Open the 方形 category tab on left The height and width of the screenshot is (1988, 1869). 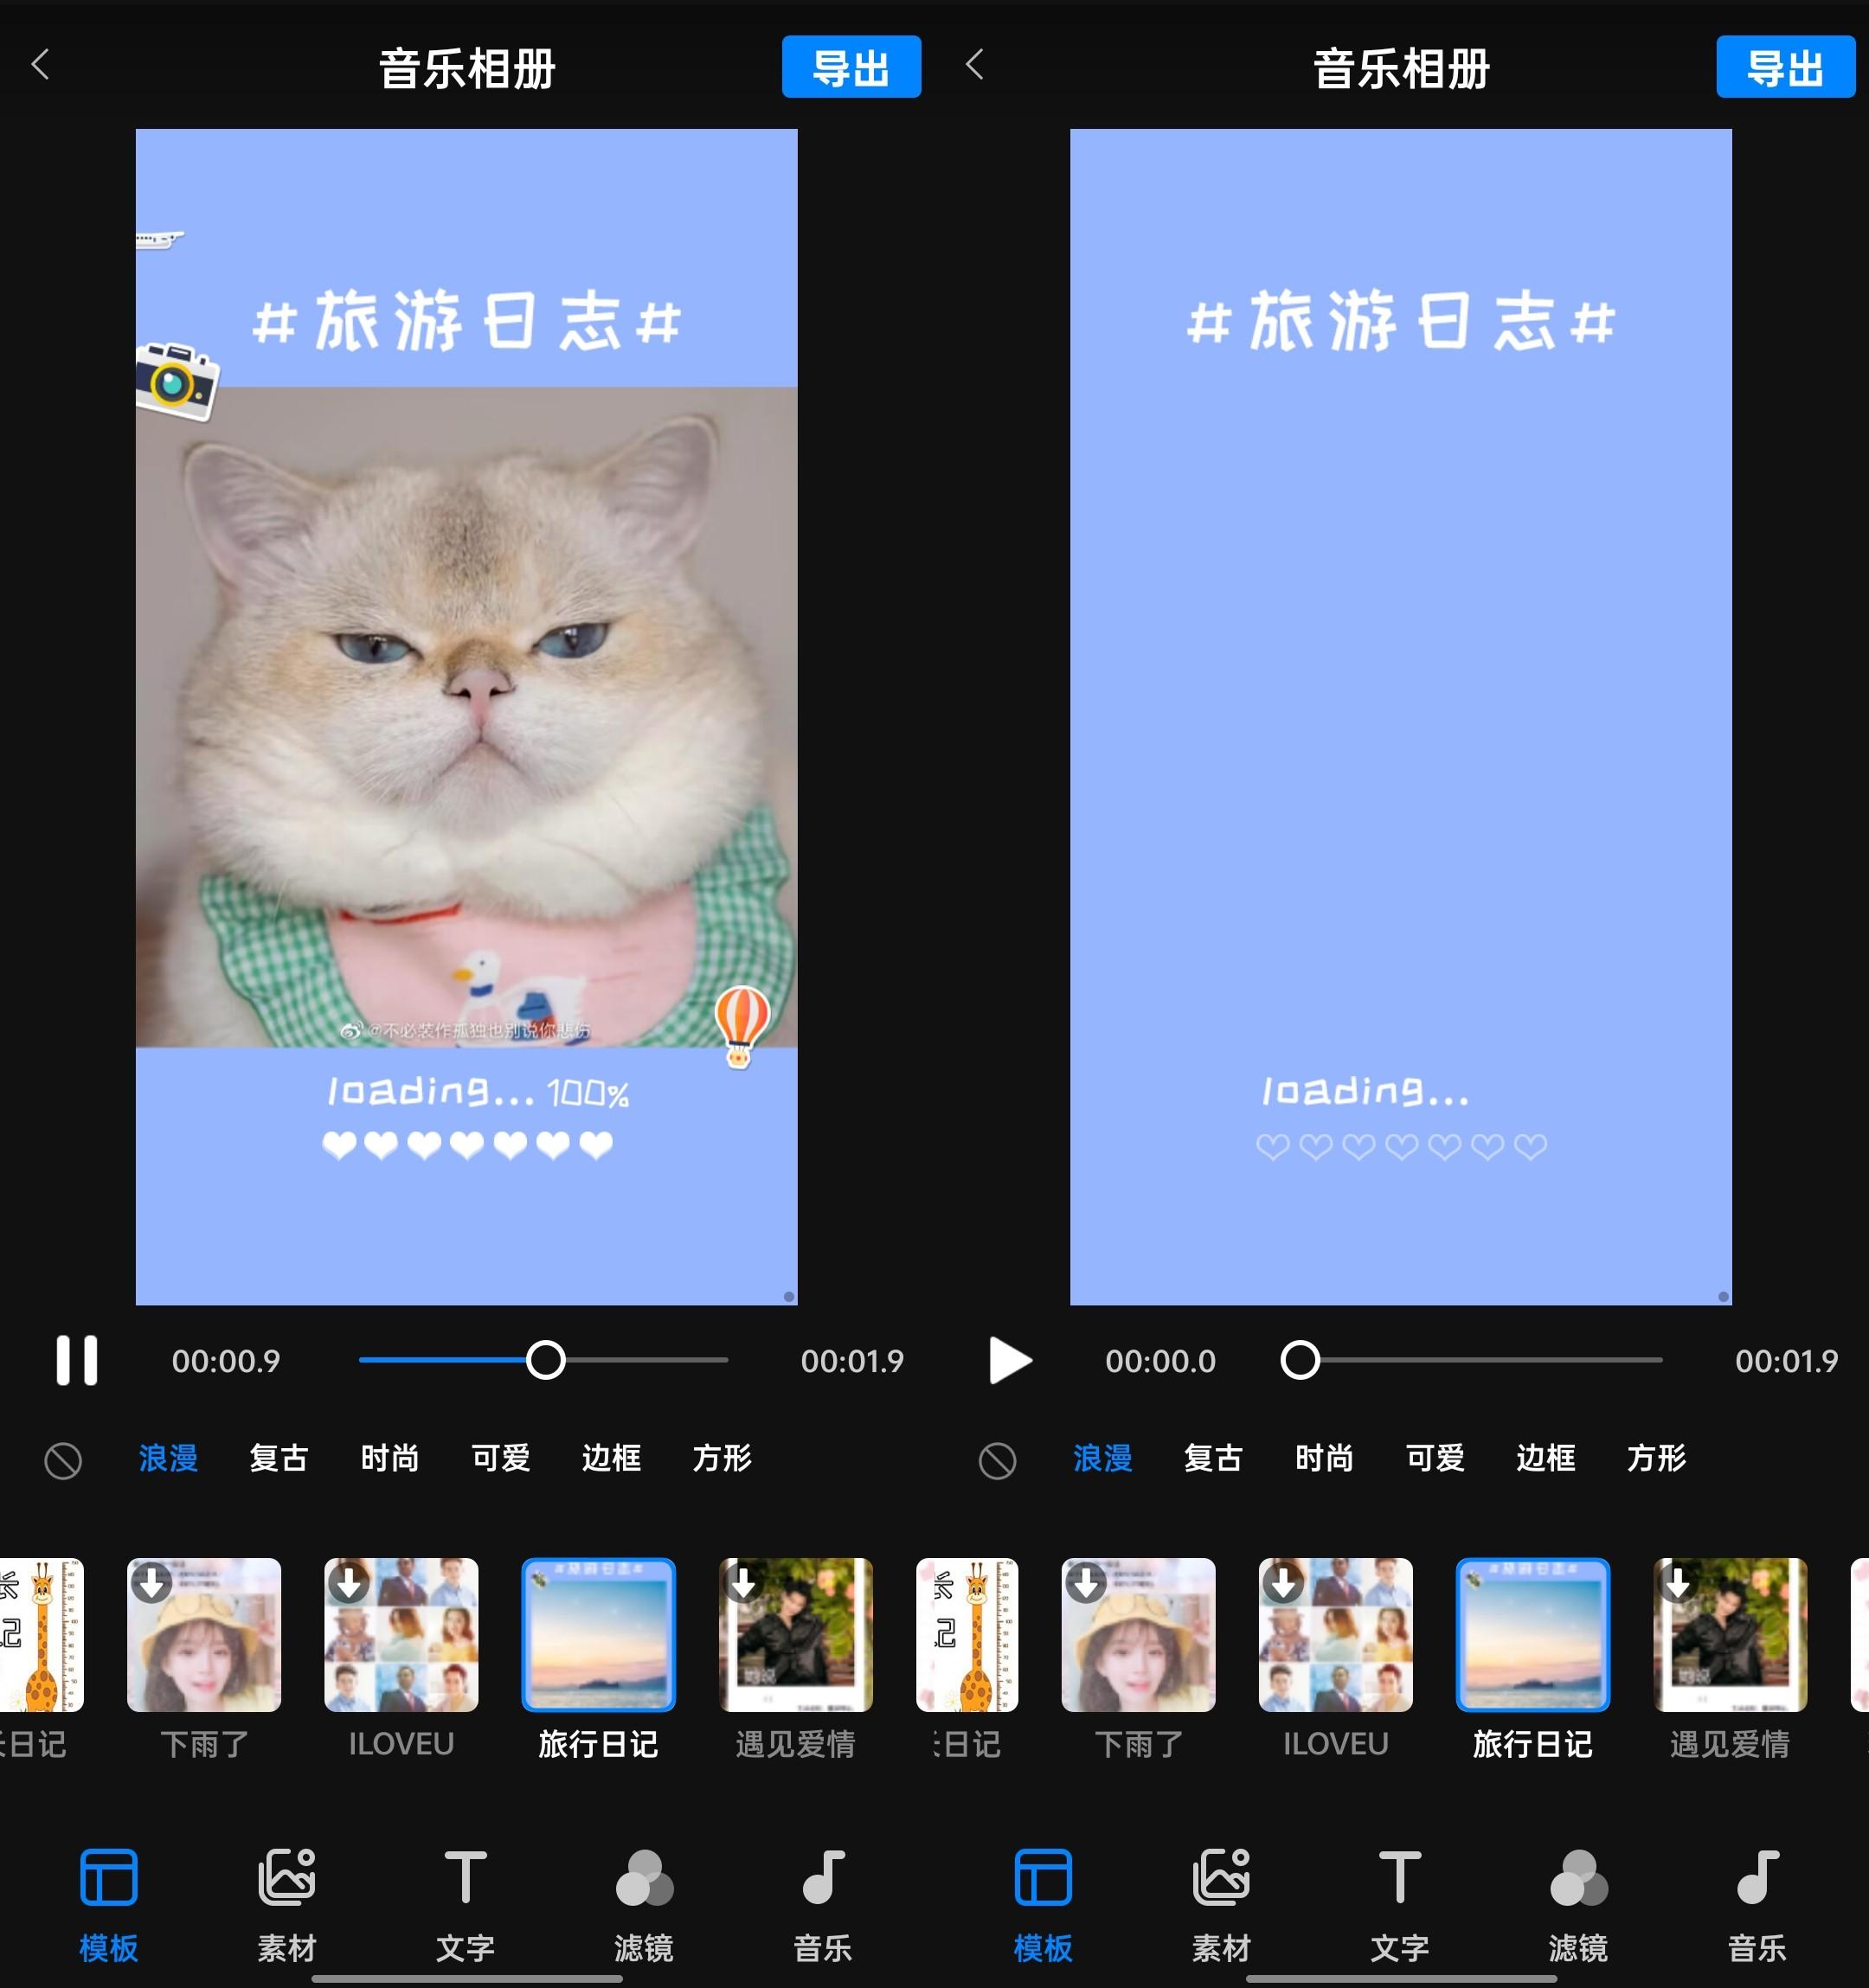coord(721,1458)
